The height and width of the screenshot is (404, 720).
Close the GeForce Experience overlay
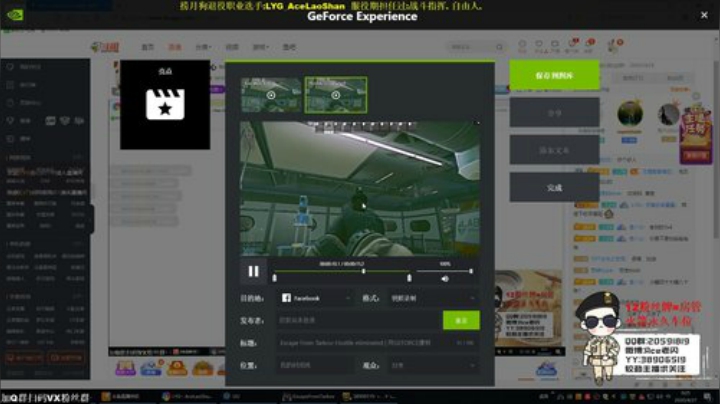[x=704, y=15]
